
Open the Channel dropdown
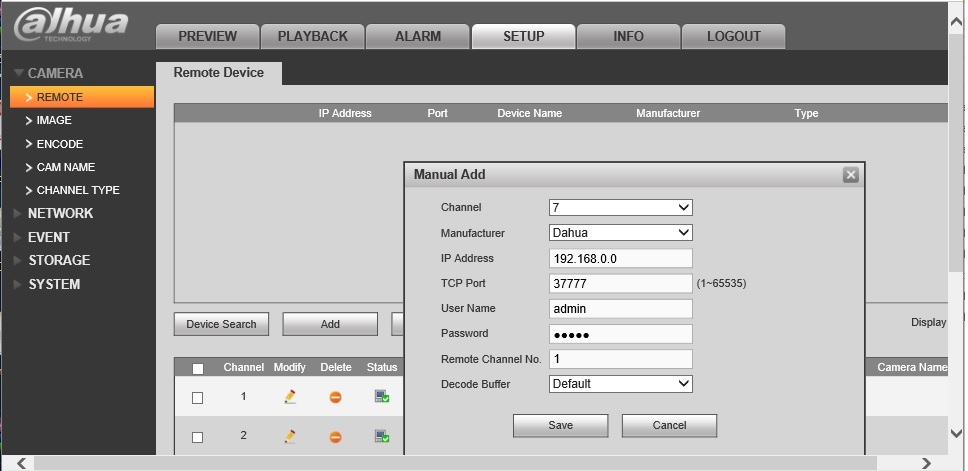(x=620, y=207)
